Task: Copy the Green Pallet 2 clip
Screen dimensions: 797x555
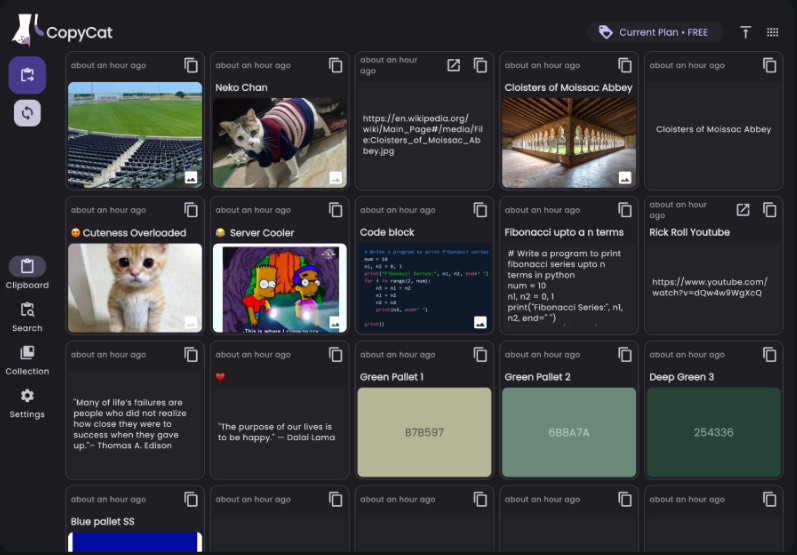Action: [625, 355]
